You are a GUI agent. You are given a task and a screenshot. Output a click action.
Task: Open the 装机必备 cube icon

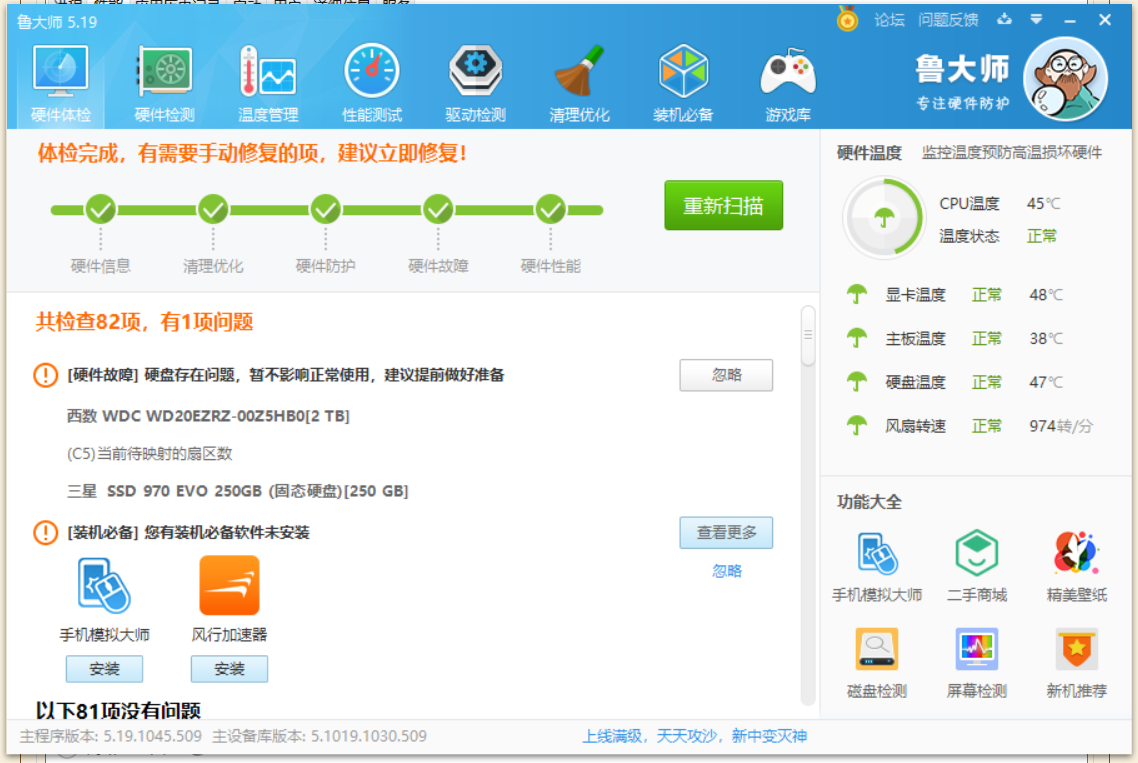[683, 71]
